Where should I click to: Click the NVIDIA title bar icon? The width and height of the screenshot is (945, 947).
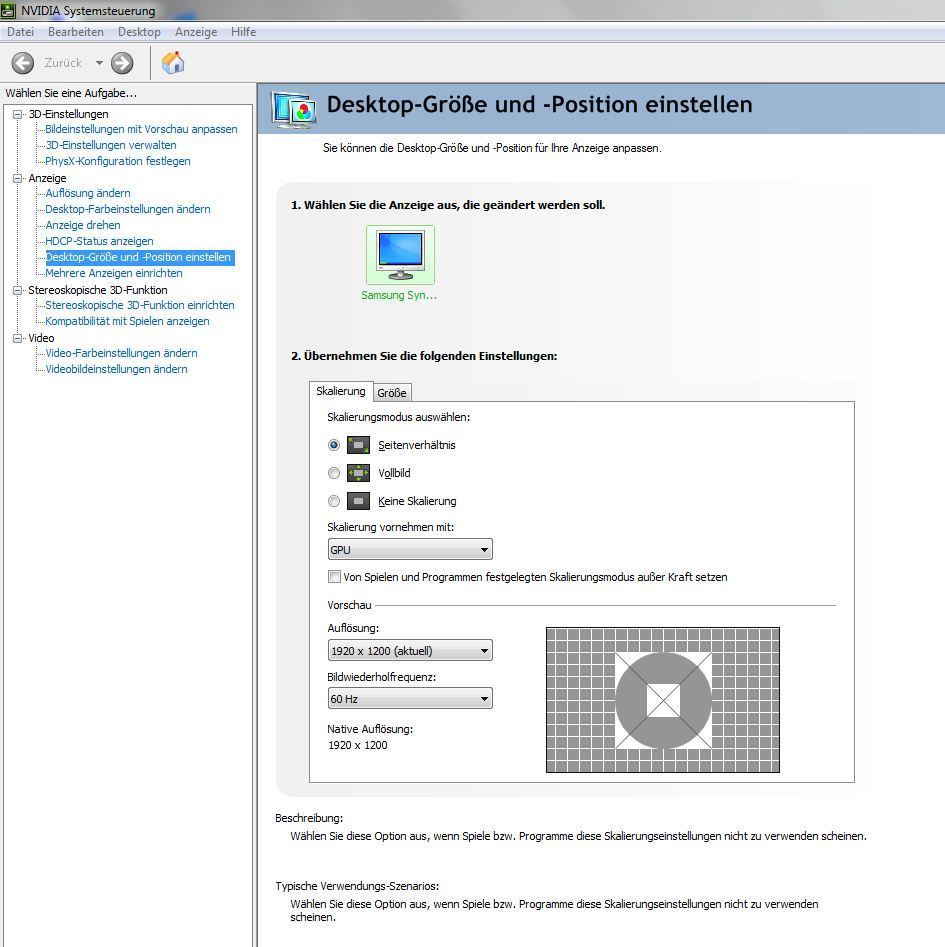(x=8, y=10)
